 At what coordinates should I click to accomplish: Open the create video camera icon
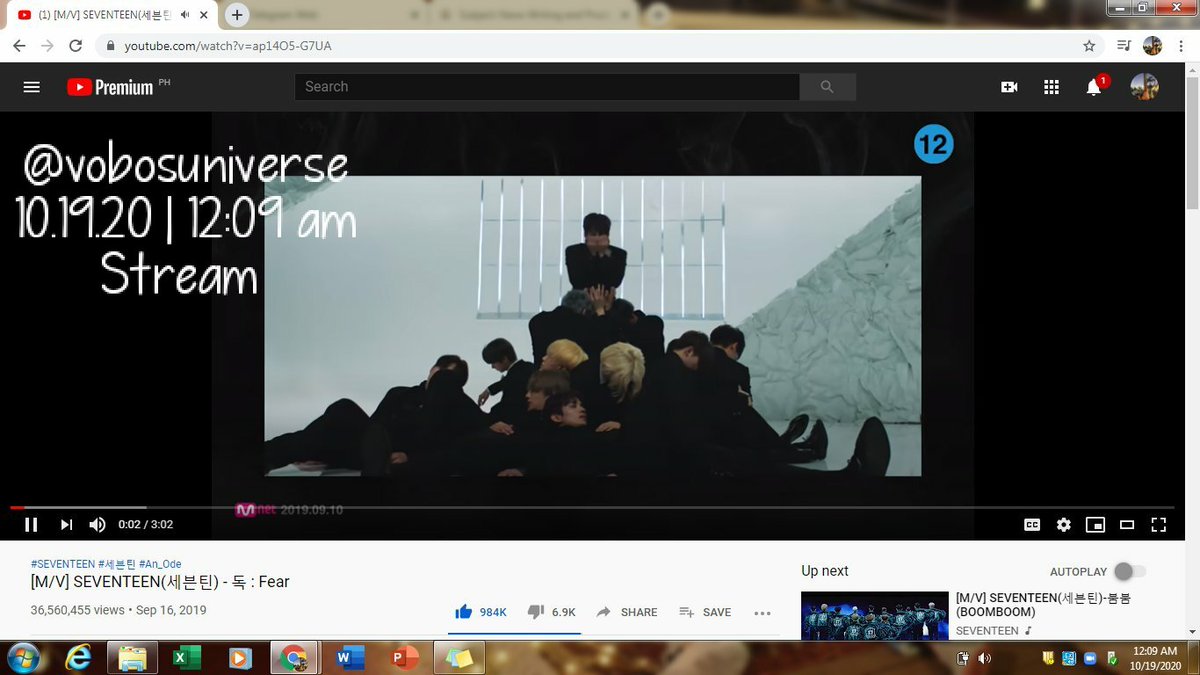coord(1009,87)
